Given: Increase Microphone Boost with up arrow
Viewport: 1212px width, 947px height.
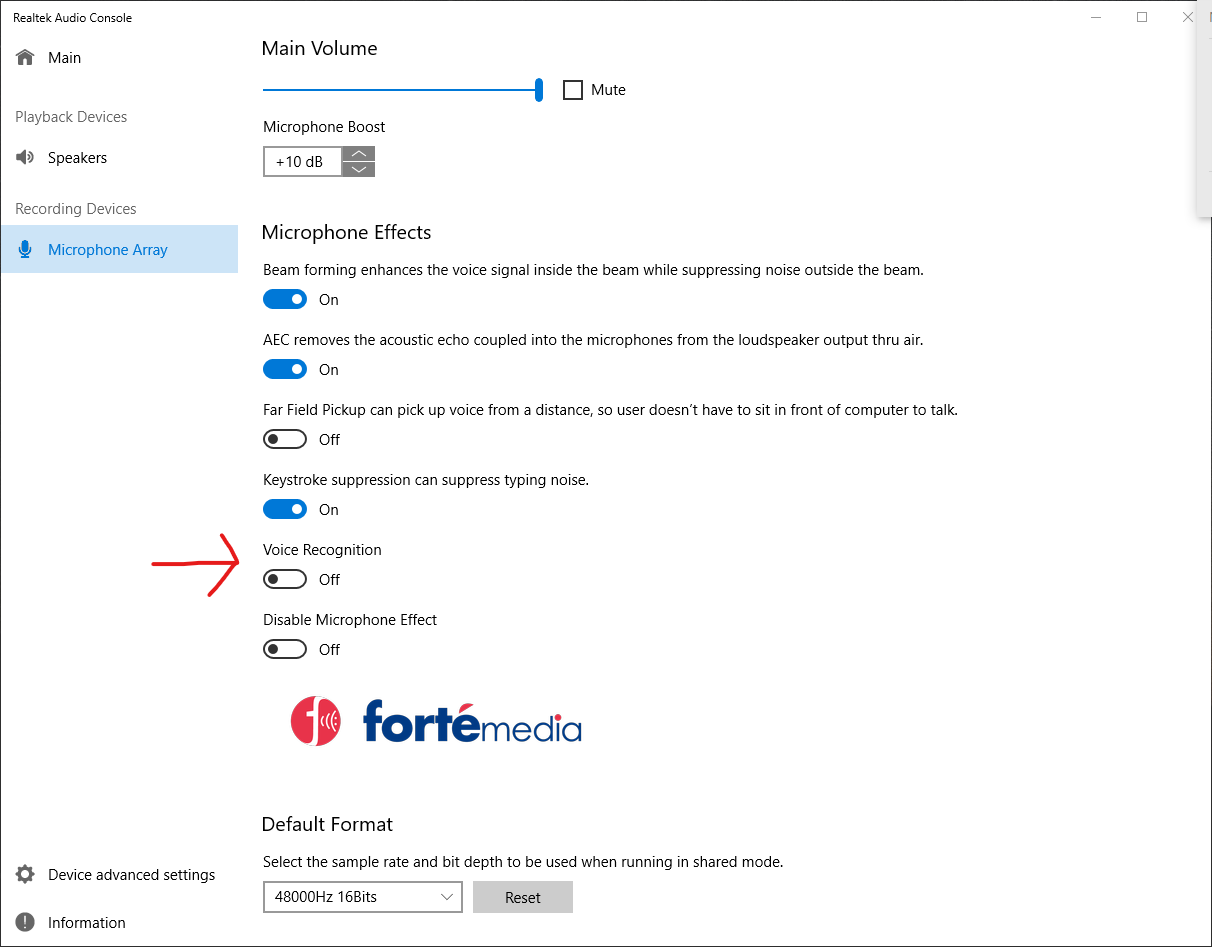Looking at the screenshot, I should pos(359,154).
